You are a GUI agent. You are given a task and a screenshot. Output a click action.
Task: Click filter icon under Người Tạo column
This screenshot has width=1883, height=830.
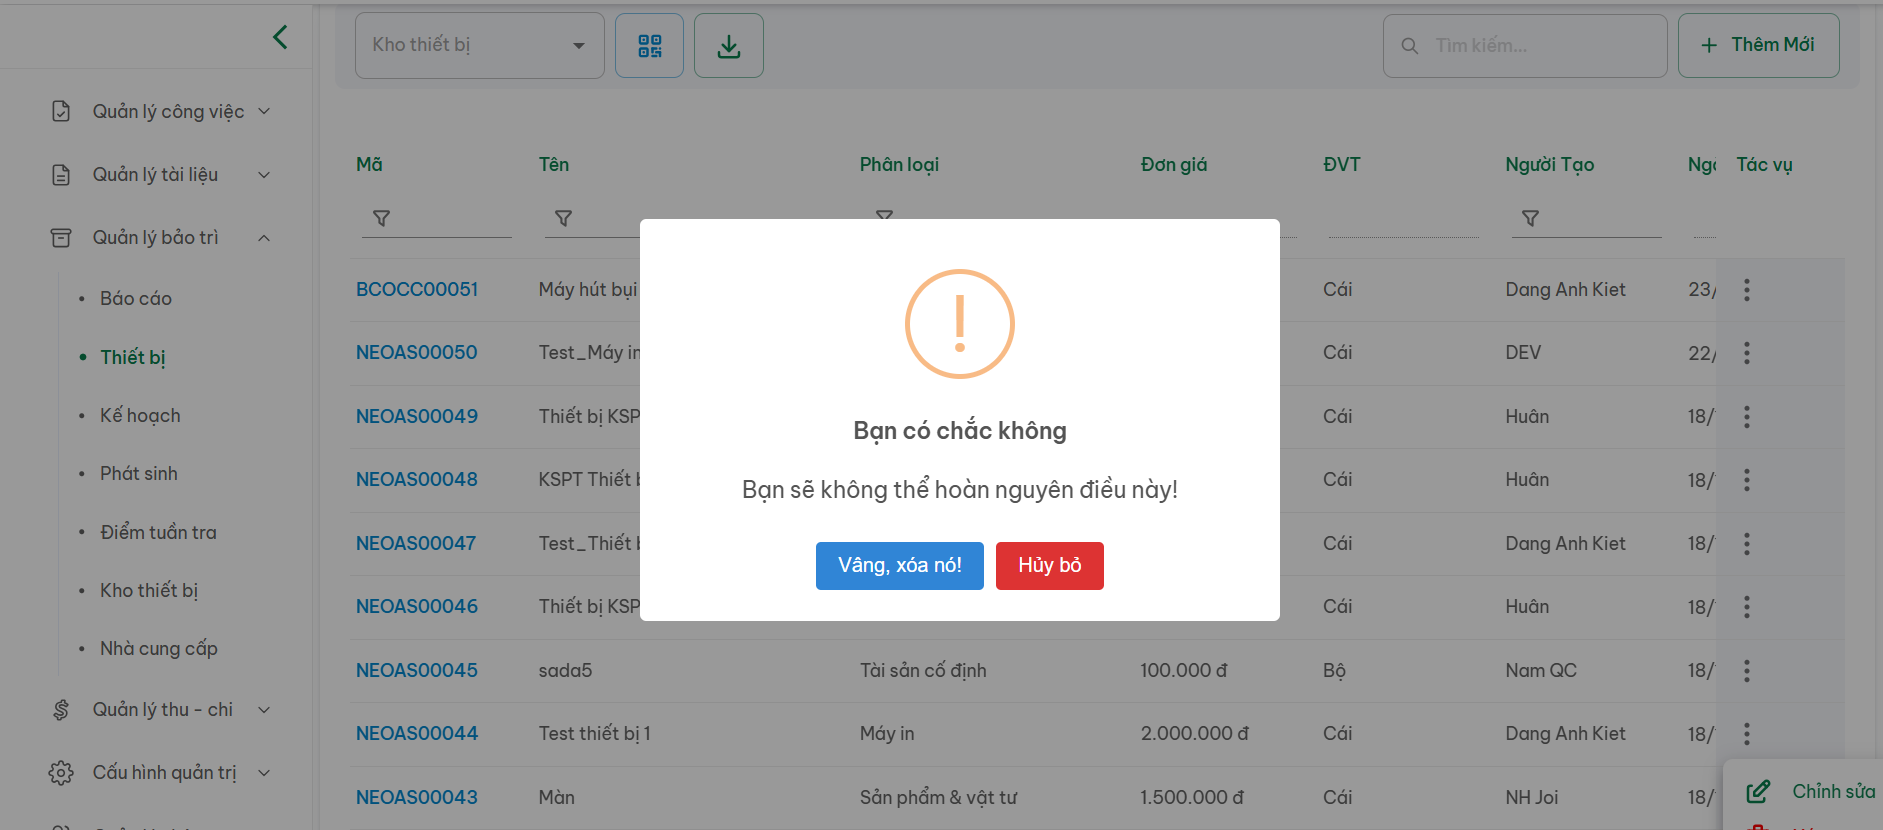(1529, 218)
